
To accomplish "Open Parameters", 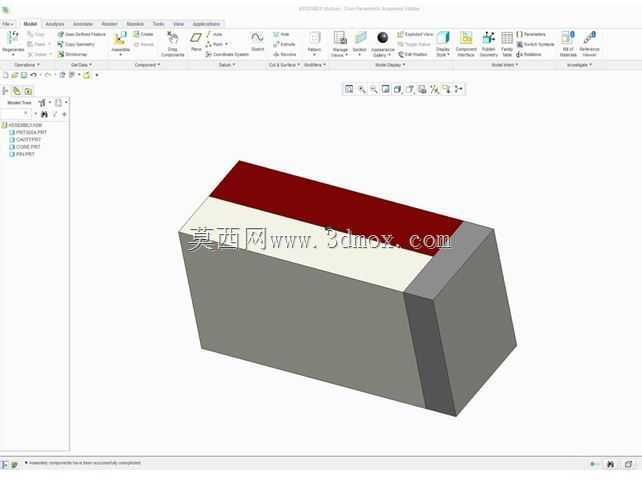I will pyautogui.click(x=531, y=34).
